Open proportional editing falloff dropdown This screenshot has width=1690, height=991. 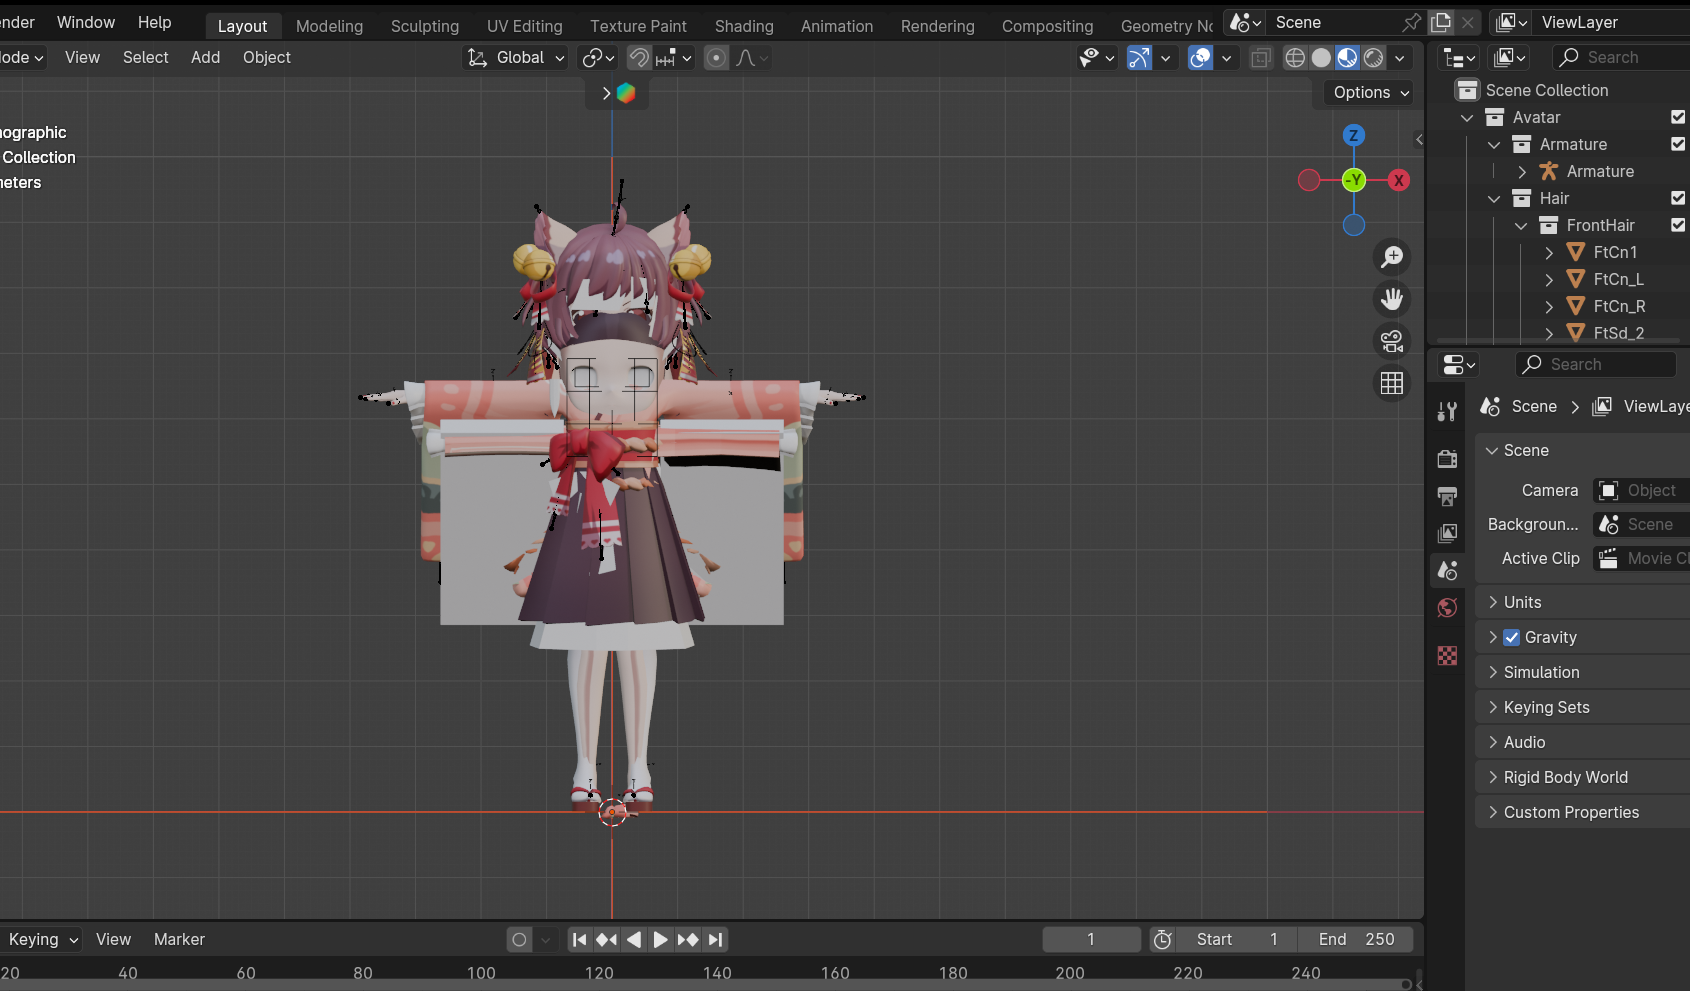752,58
